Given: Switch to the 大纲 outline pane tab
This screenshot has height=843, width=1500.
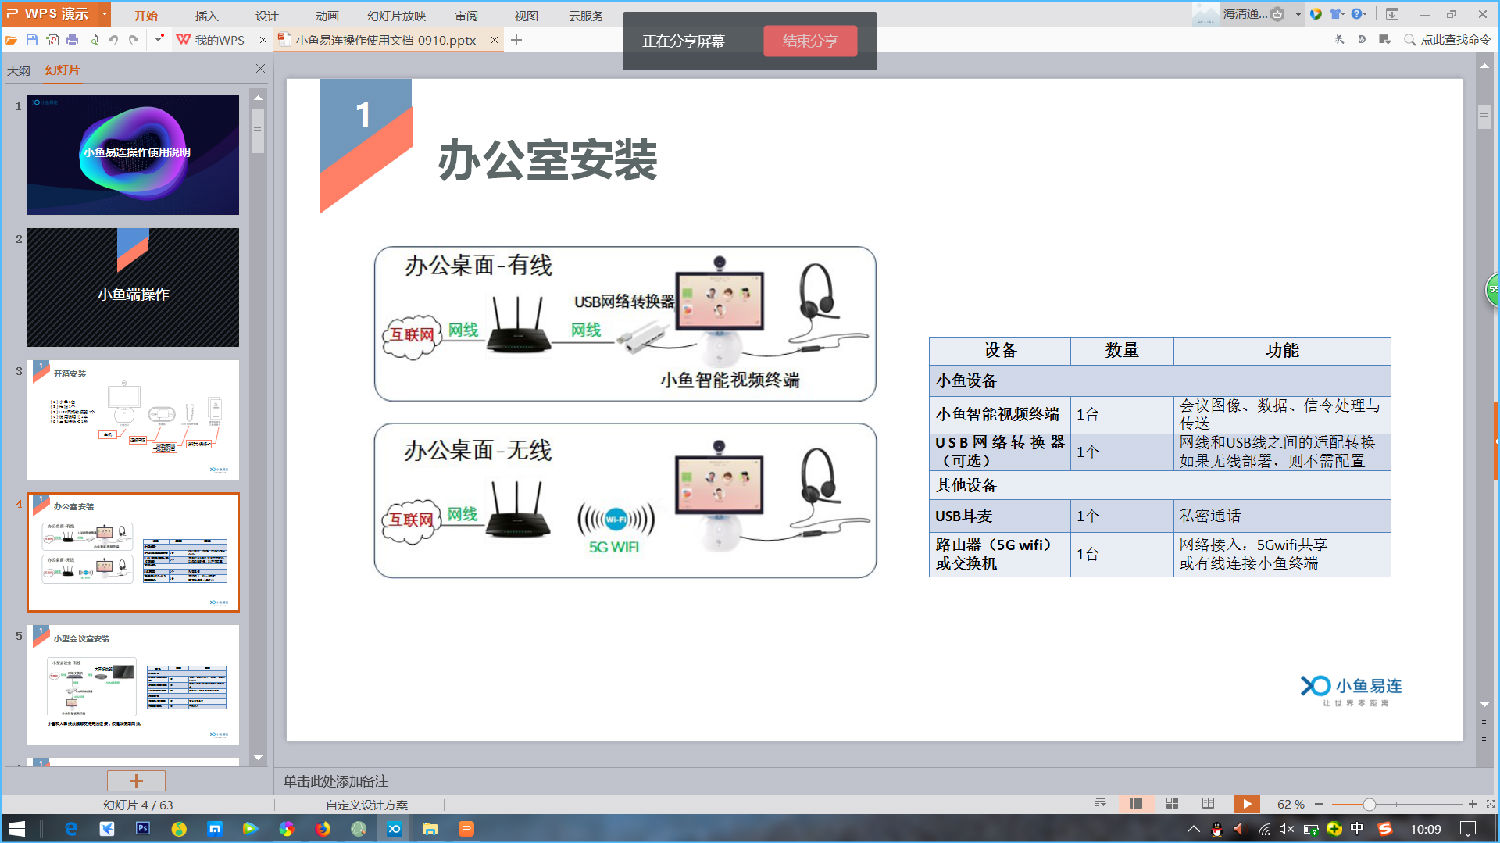Looking at the screenshot, I should pos(19,71).
